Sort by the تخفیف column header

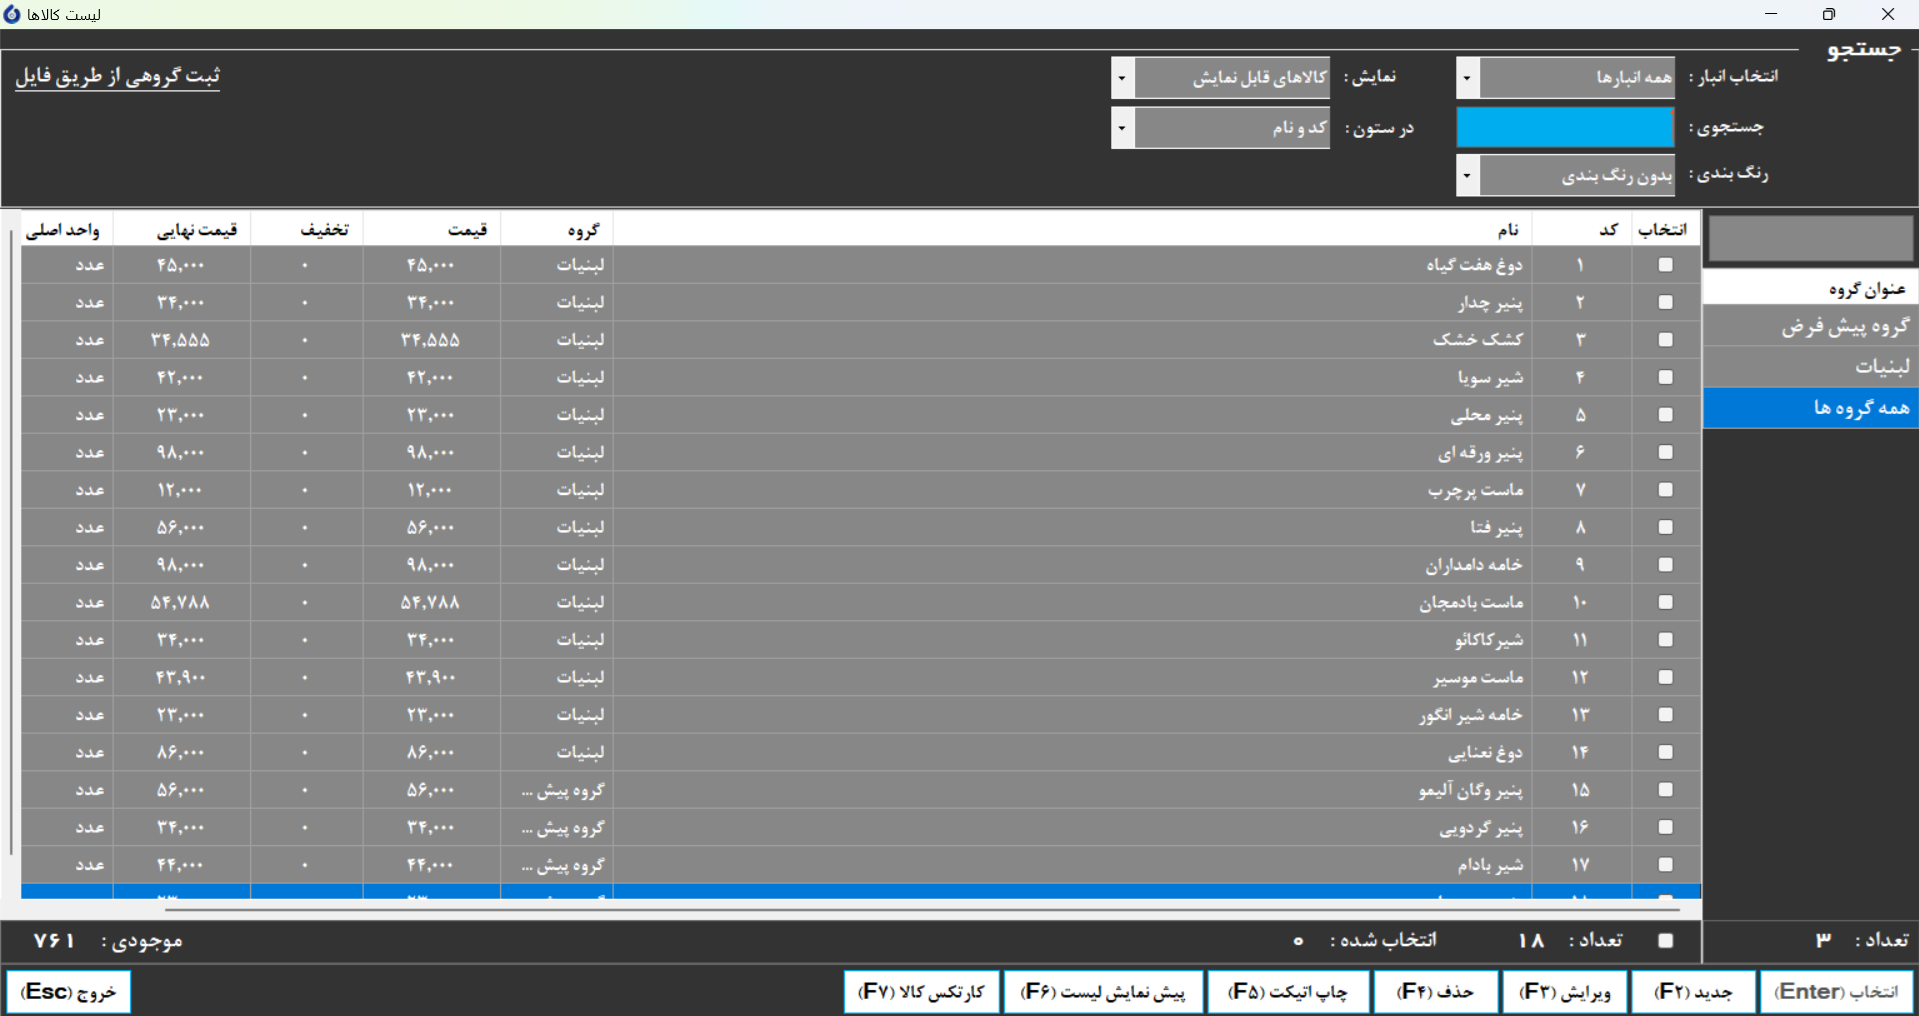(307, 230)
